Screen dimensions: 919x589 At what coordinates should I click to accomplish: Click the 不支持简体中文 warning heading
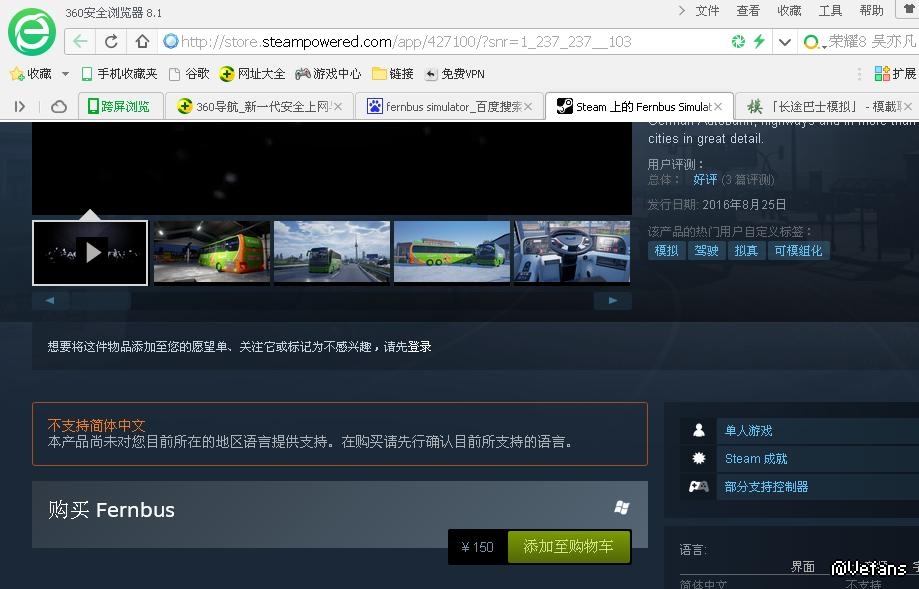[x=97, y=425]
